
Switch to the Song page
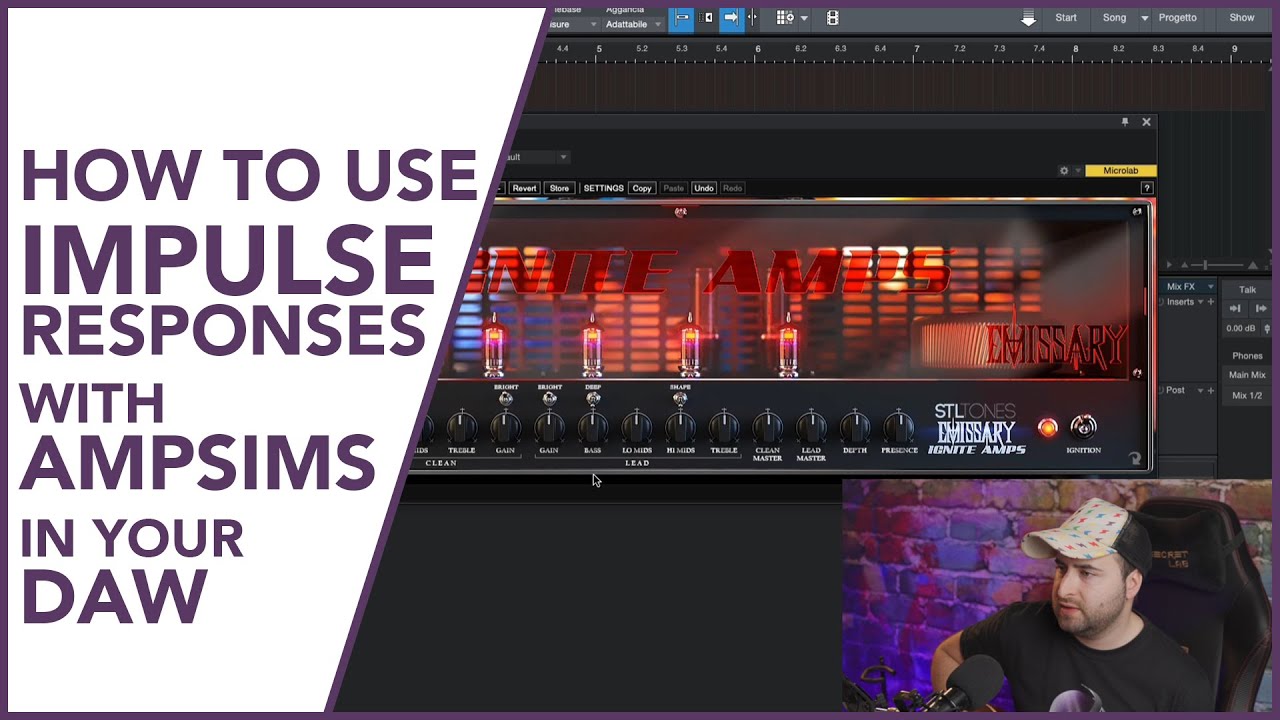[1114, 18]
